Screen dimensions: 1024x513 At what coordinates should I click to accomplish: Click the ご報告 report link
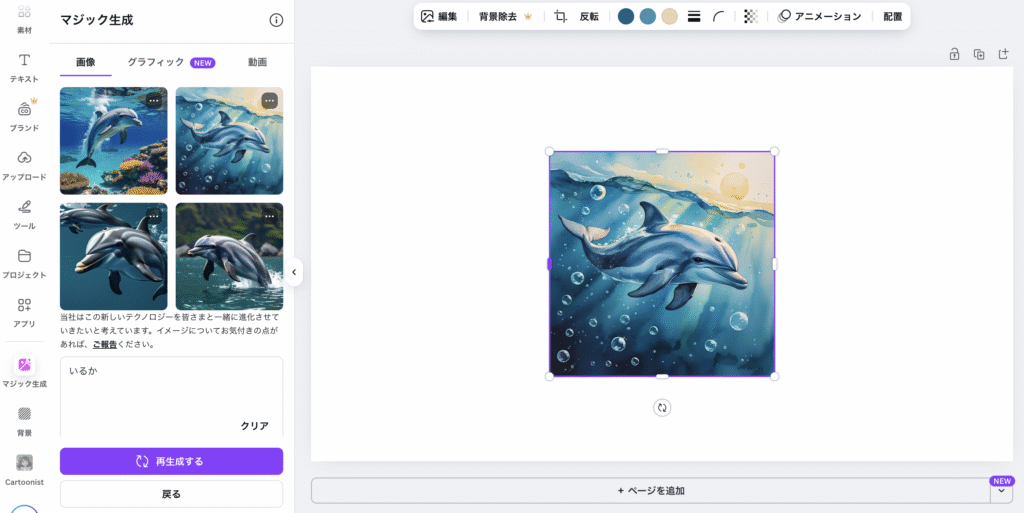pyautogui.click(x=104, y=345)
